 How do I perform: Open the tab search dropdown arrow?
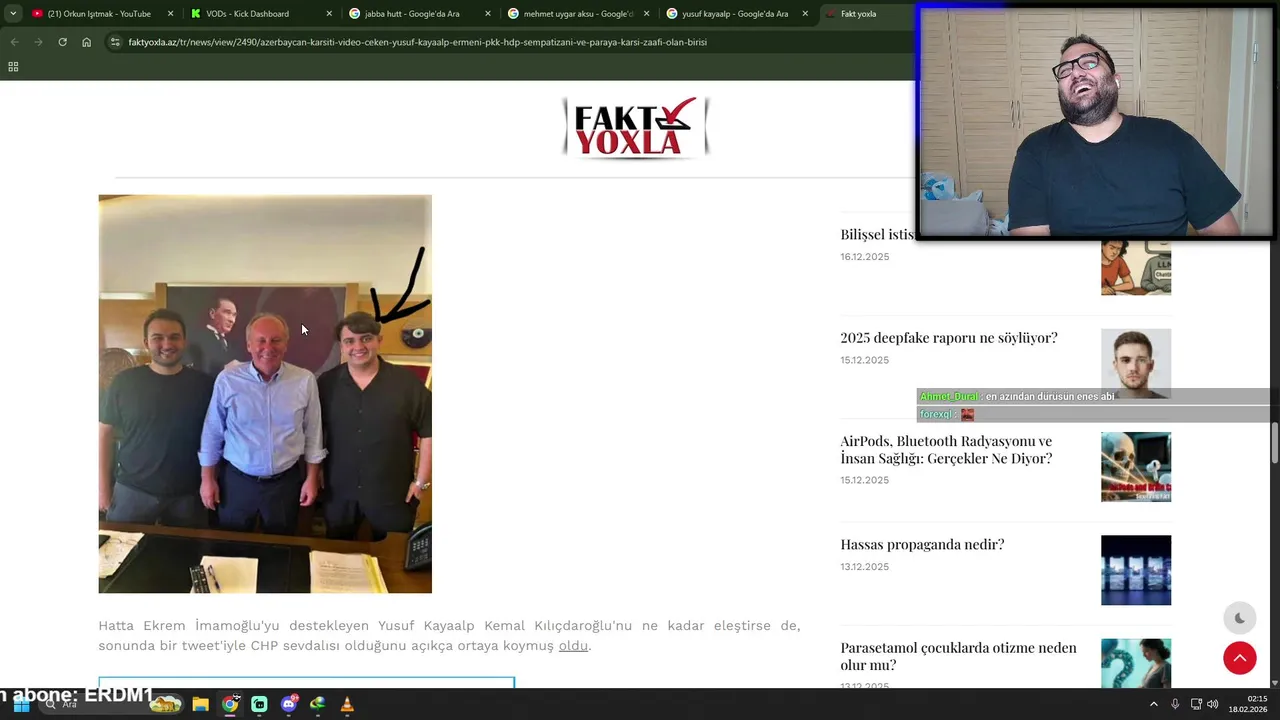pos(13,14)
